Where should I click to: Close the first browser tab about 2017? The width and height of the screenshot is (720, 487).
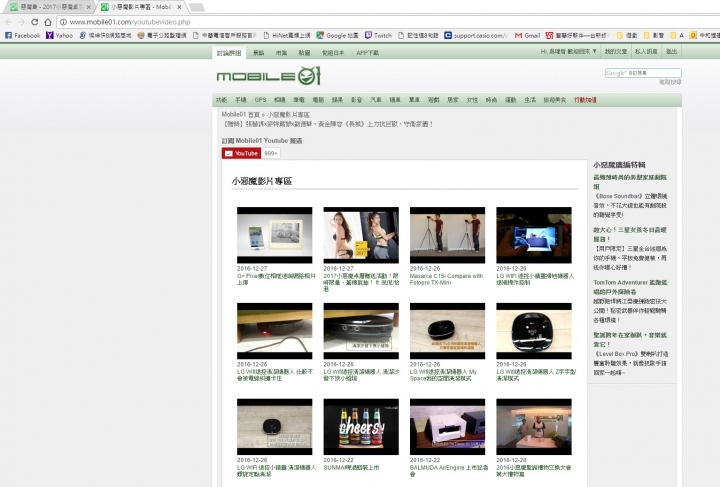click(87, 7)
